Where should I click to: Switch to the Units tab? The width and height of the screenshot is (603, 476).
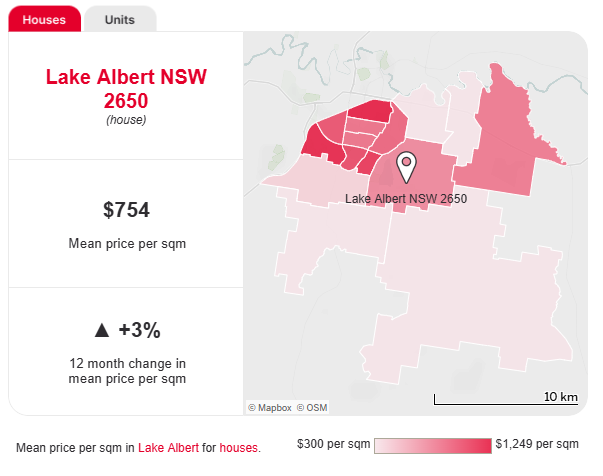tap(120, 19)
